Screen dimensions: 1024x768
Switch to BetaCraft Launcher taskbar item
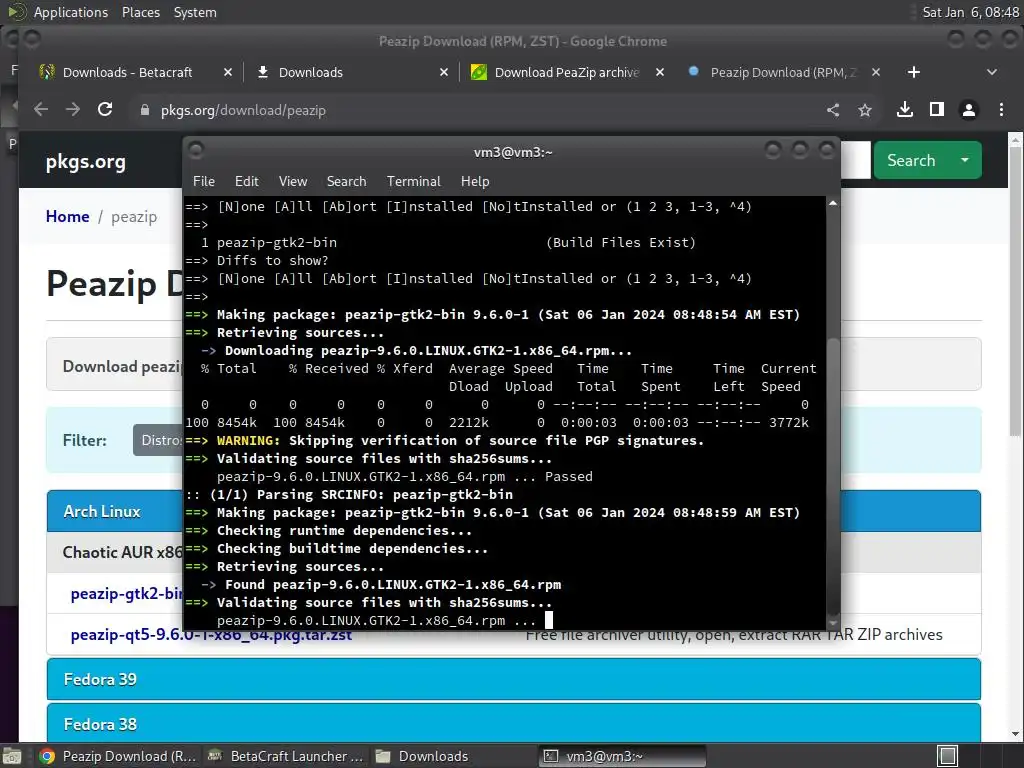click(x=285, y=756)
